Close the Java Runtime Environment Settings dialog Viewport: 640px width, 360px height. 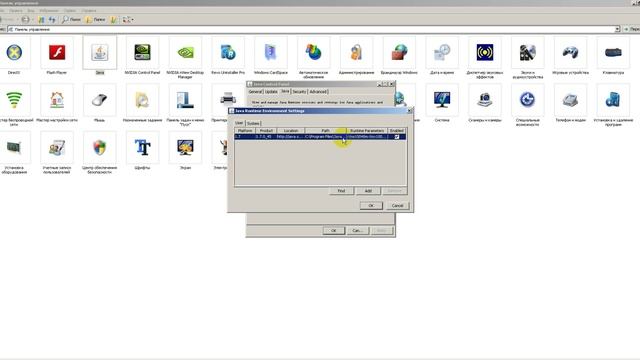pos(409,111)
